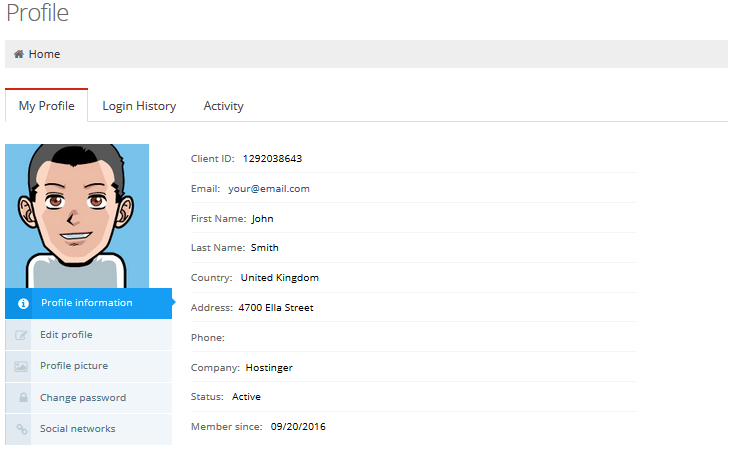Click the Client ID value 1292038643

pos(272,159)
